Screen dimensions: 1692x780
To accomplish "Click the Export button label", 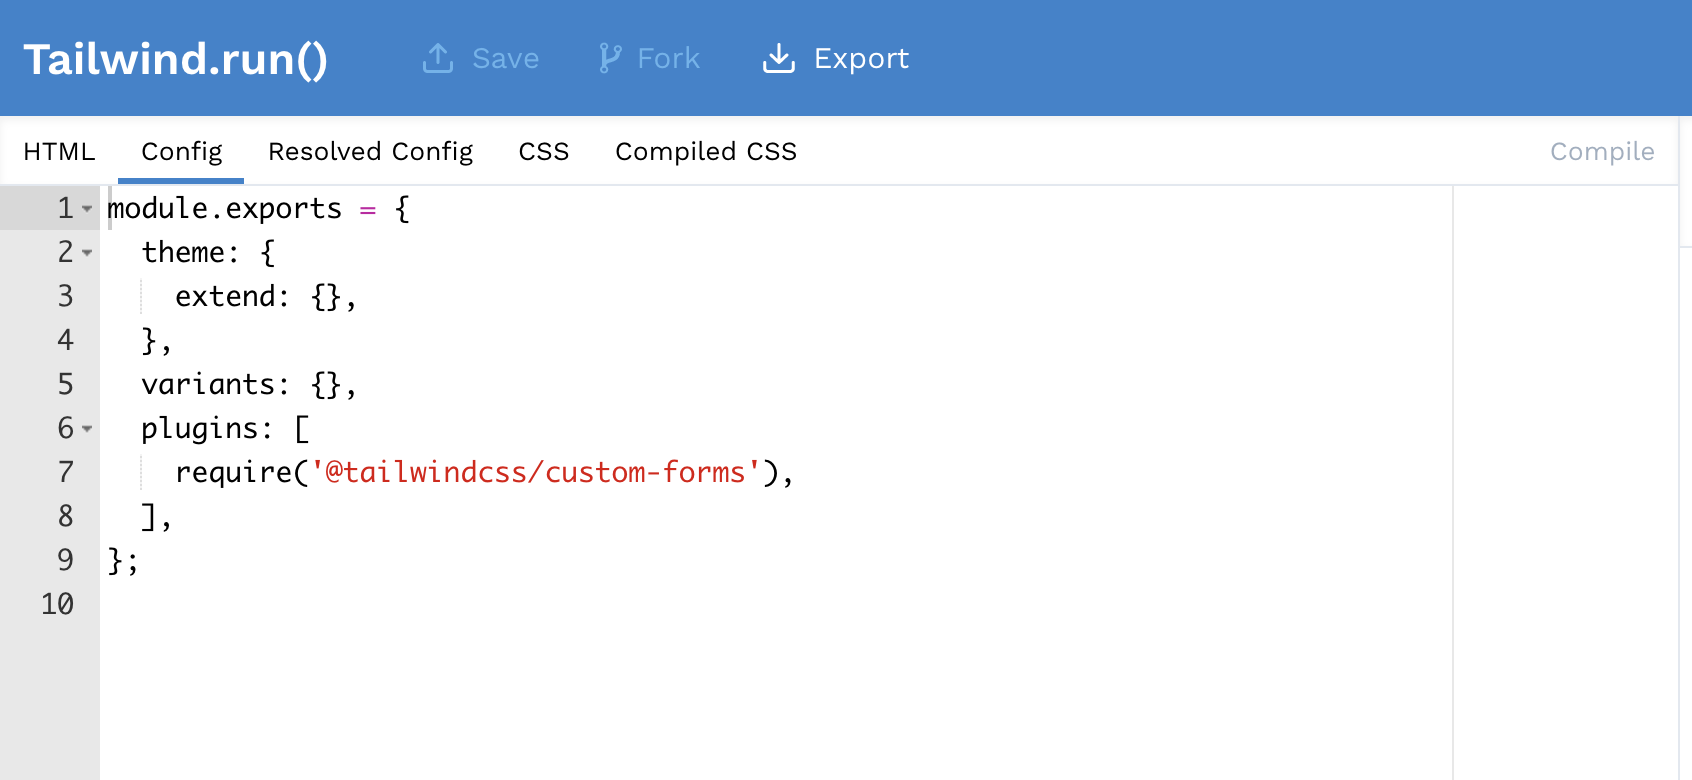I will [861, 59].
